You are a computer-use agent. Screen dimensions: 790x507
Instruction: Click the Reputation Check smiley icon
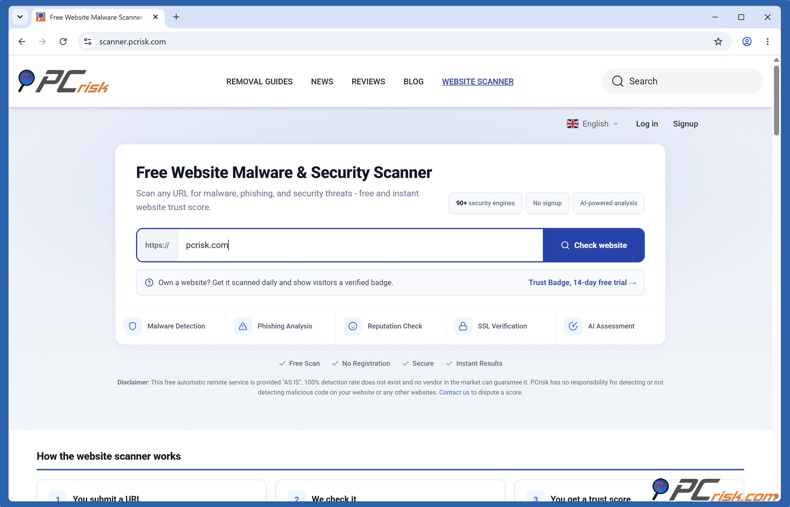[x=353, y=326]
